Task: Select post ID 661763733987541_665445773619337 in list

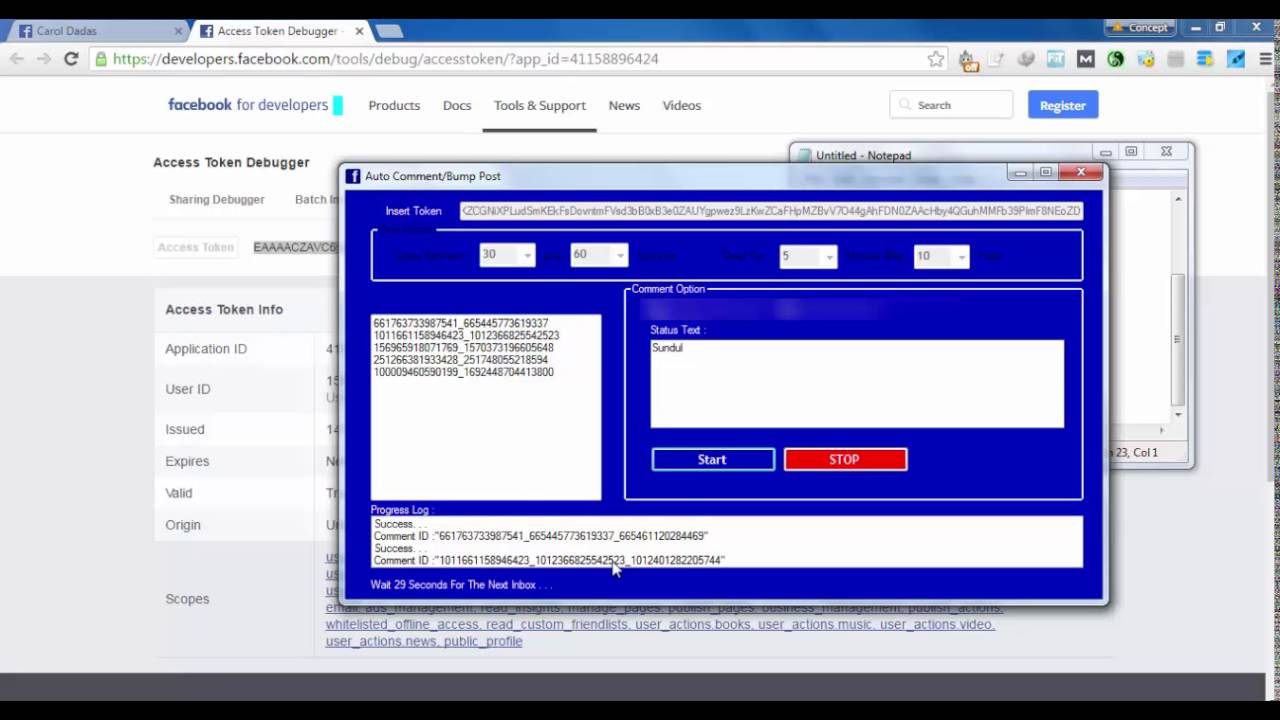Action: [460, 324]
